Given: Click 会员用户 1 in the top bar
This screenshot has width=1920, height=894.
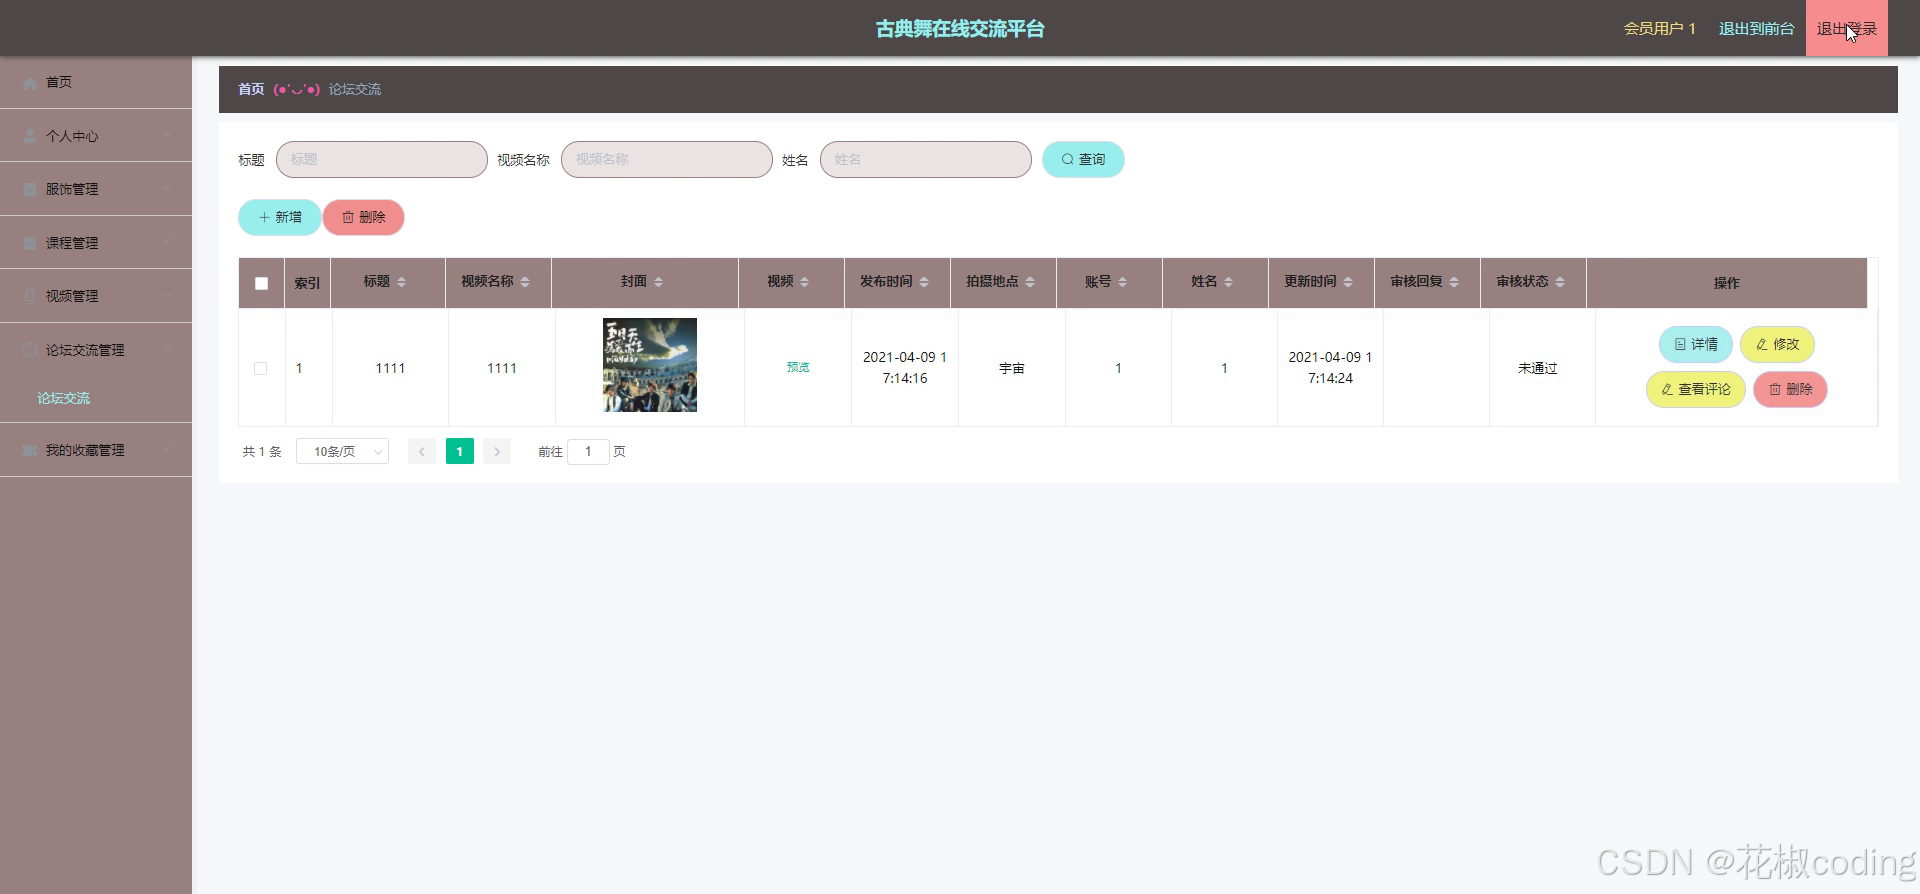Looking at the screenshot, I should click(x=1659, y=29).
